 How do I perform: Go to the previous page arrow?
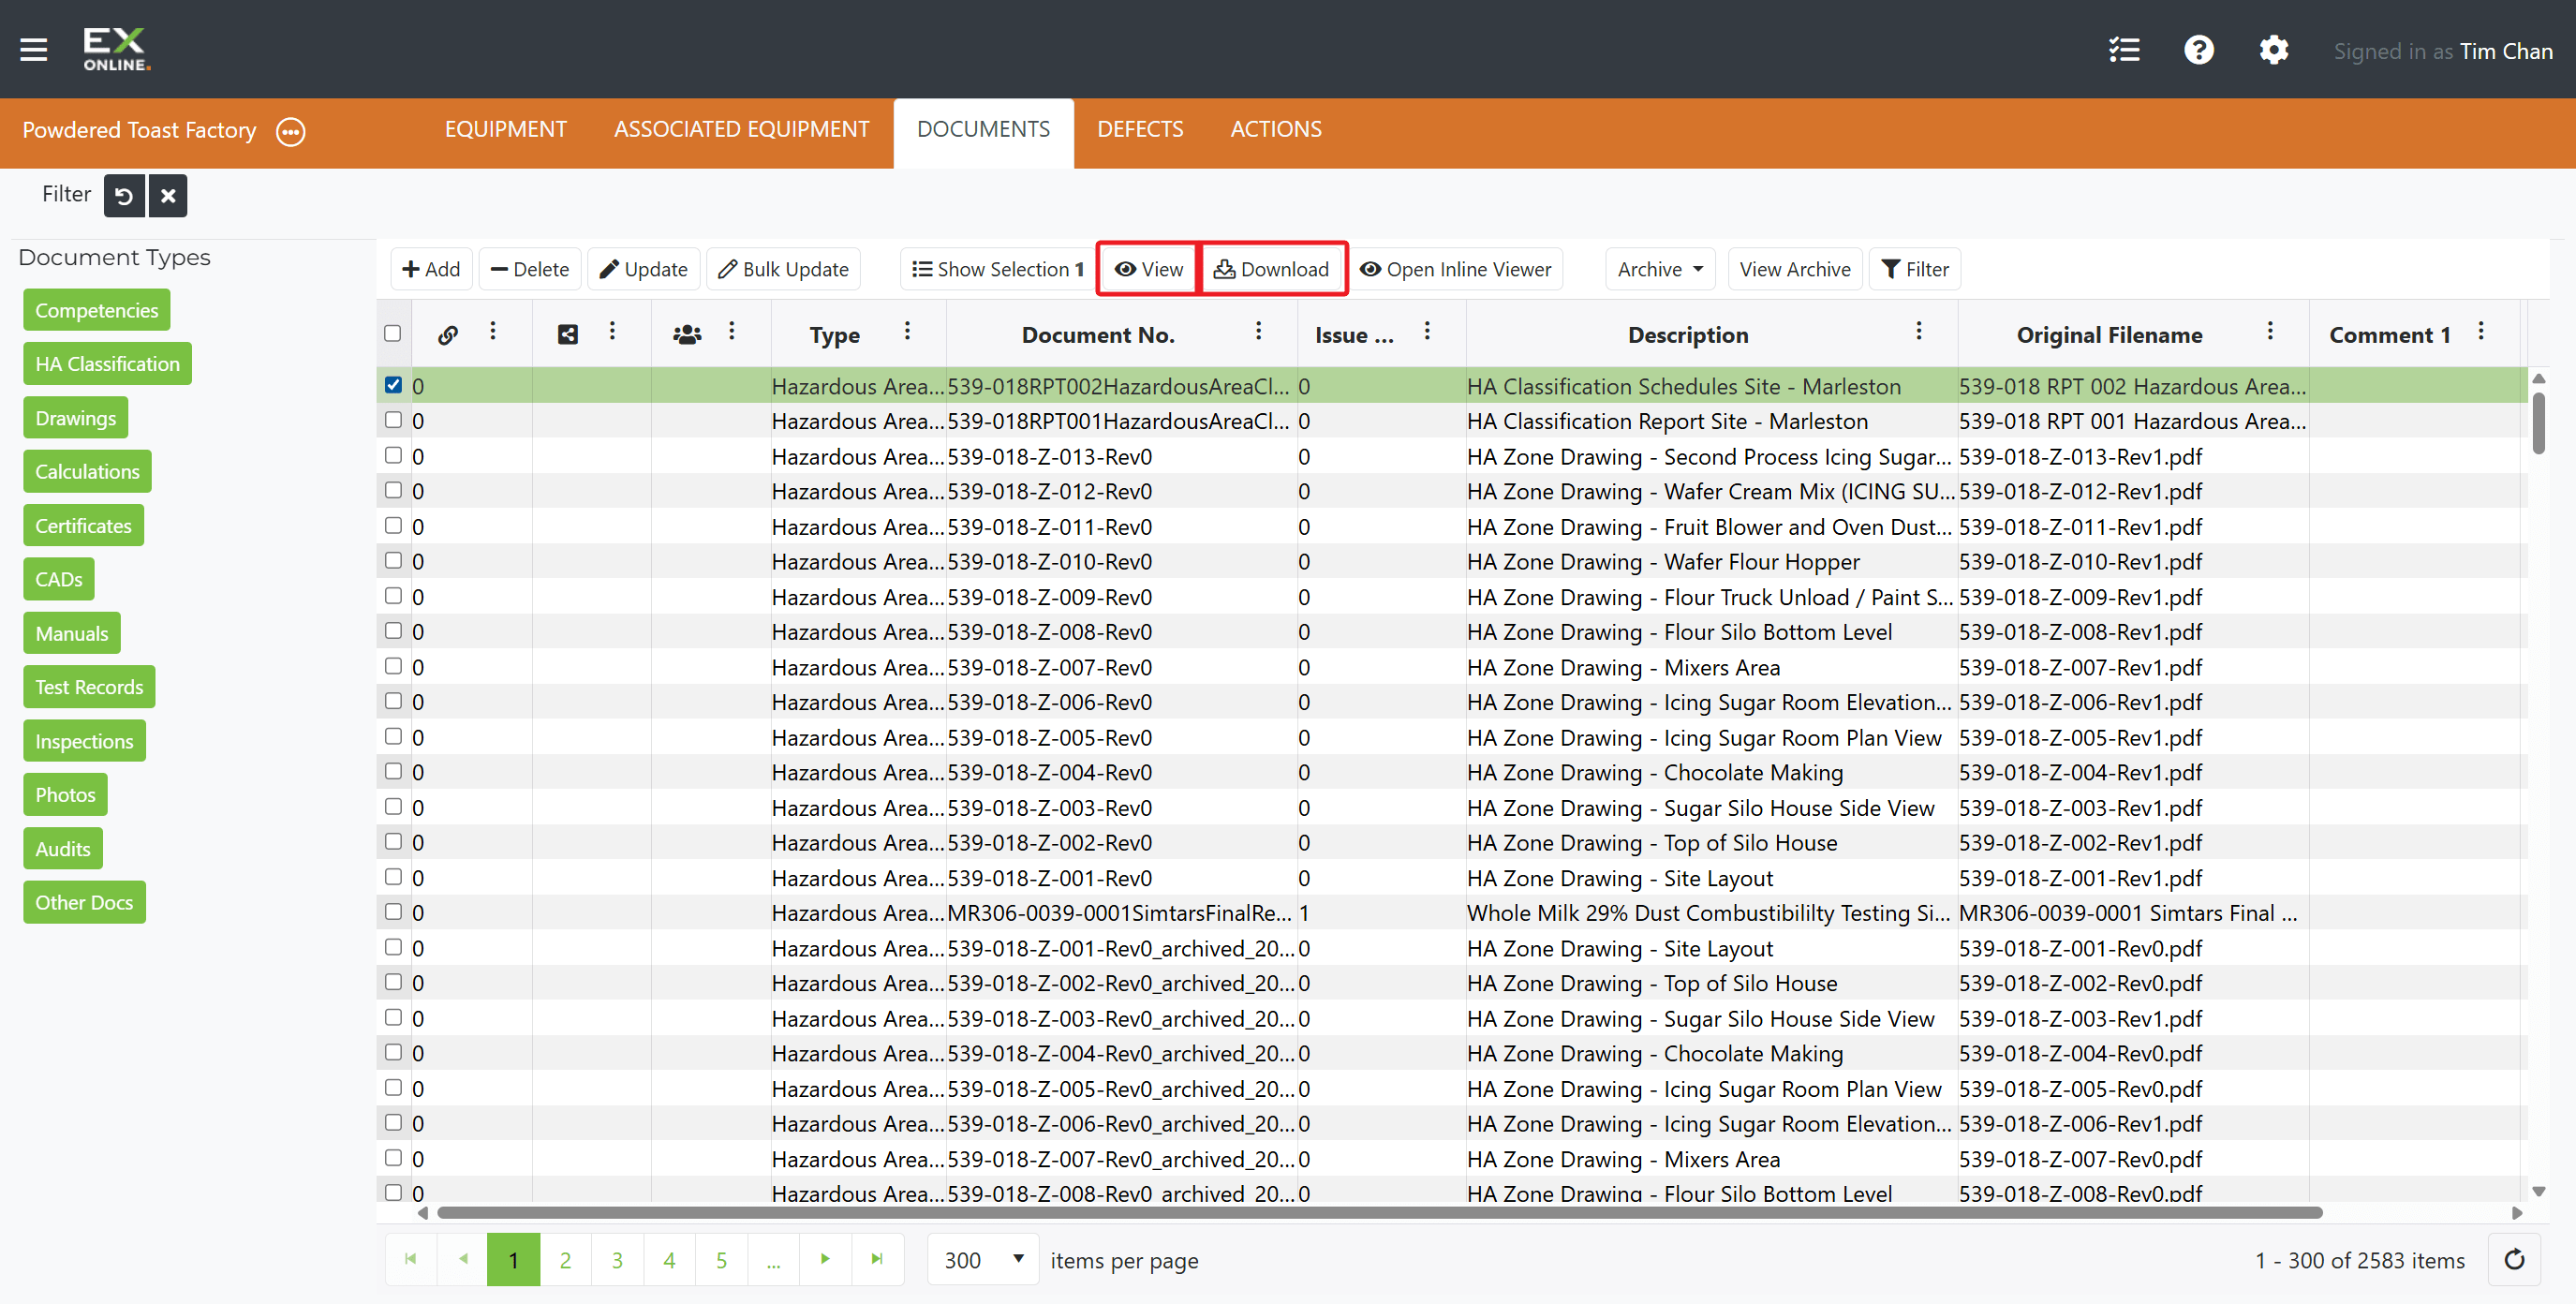[x=463, y=1260]
